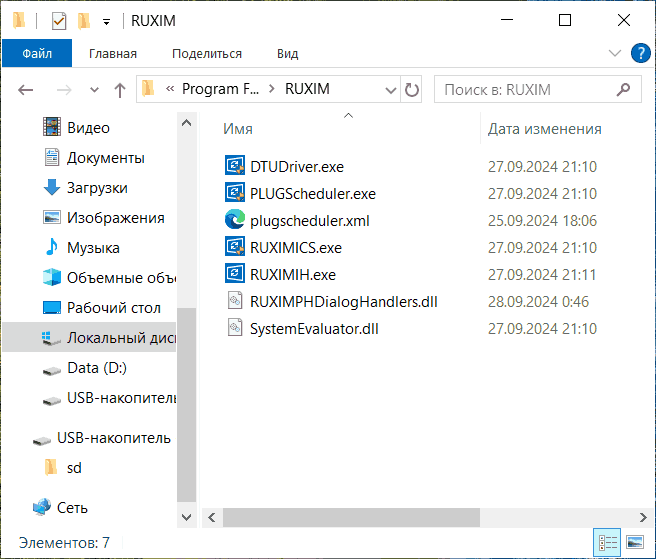The width and height of the screenshot is (656, 559).
Task: Select Data (D:) drive in navigation pane
Action: click(96, 368)
